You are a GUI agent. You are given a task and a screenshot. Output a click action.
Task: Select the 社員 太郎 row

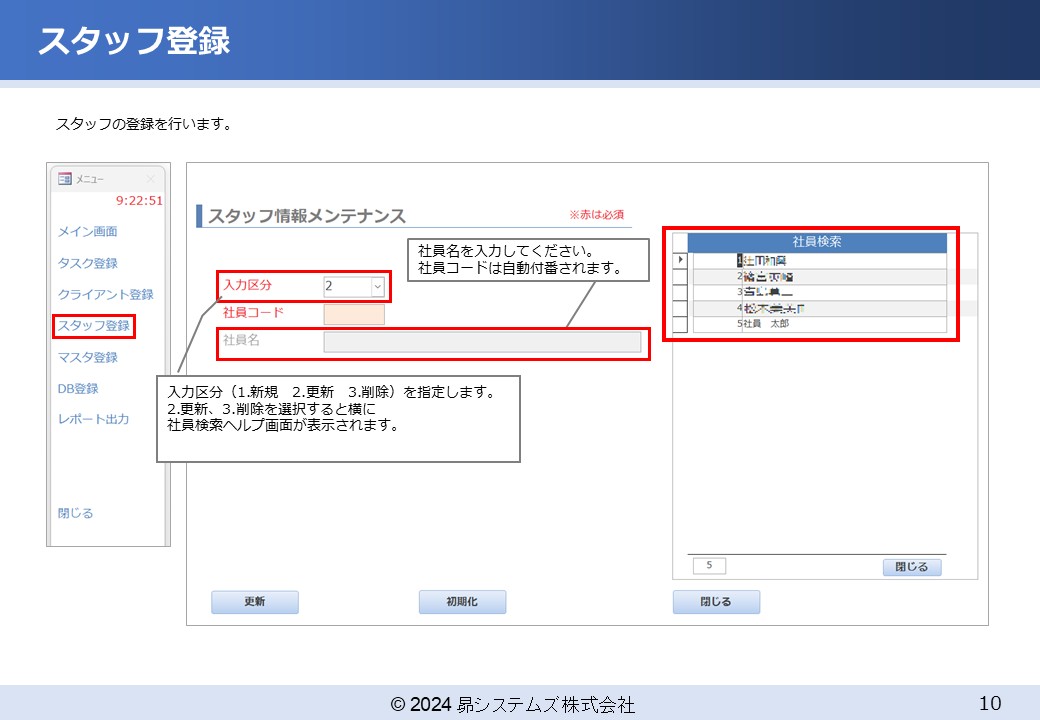(x=816, y=324)
